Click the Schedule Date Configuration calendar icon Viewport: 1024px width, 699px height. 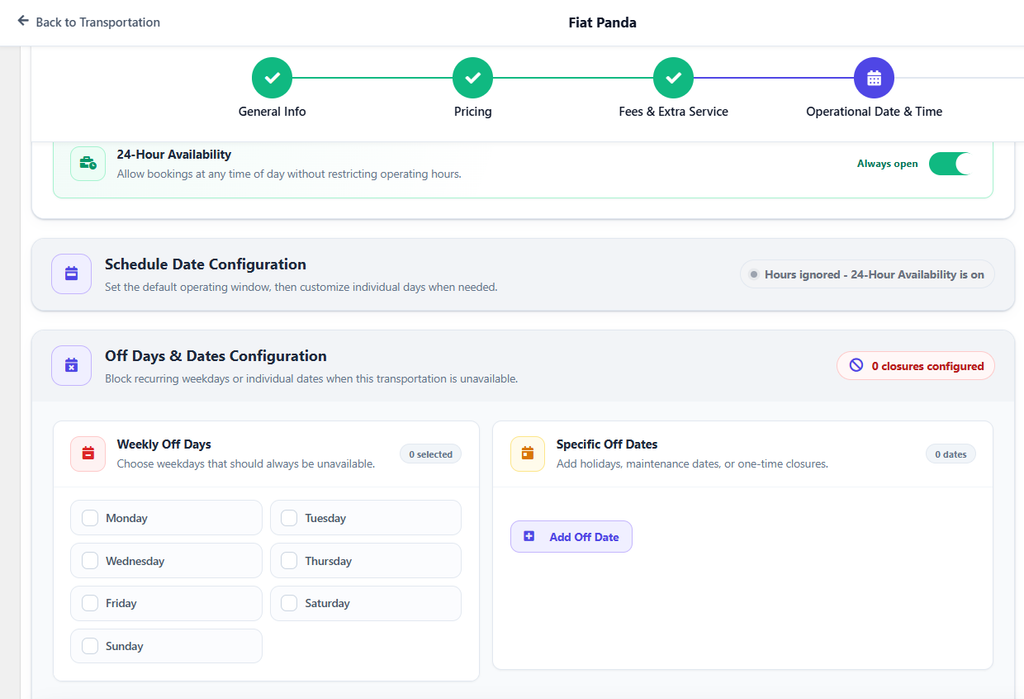71,274
